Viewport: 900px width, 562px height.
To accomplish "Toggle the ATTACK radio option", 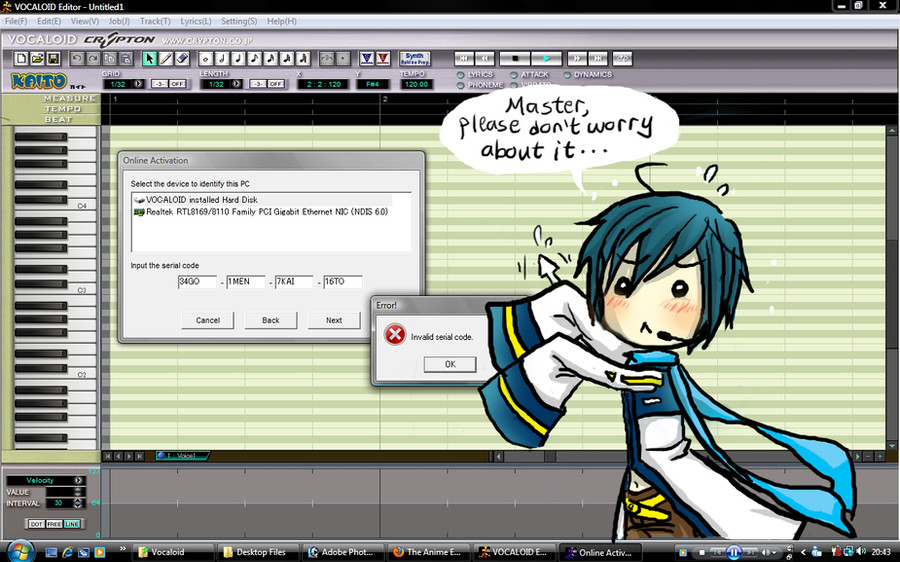I will click(x=514, y=75).
